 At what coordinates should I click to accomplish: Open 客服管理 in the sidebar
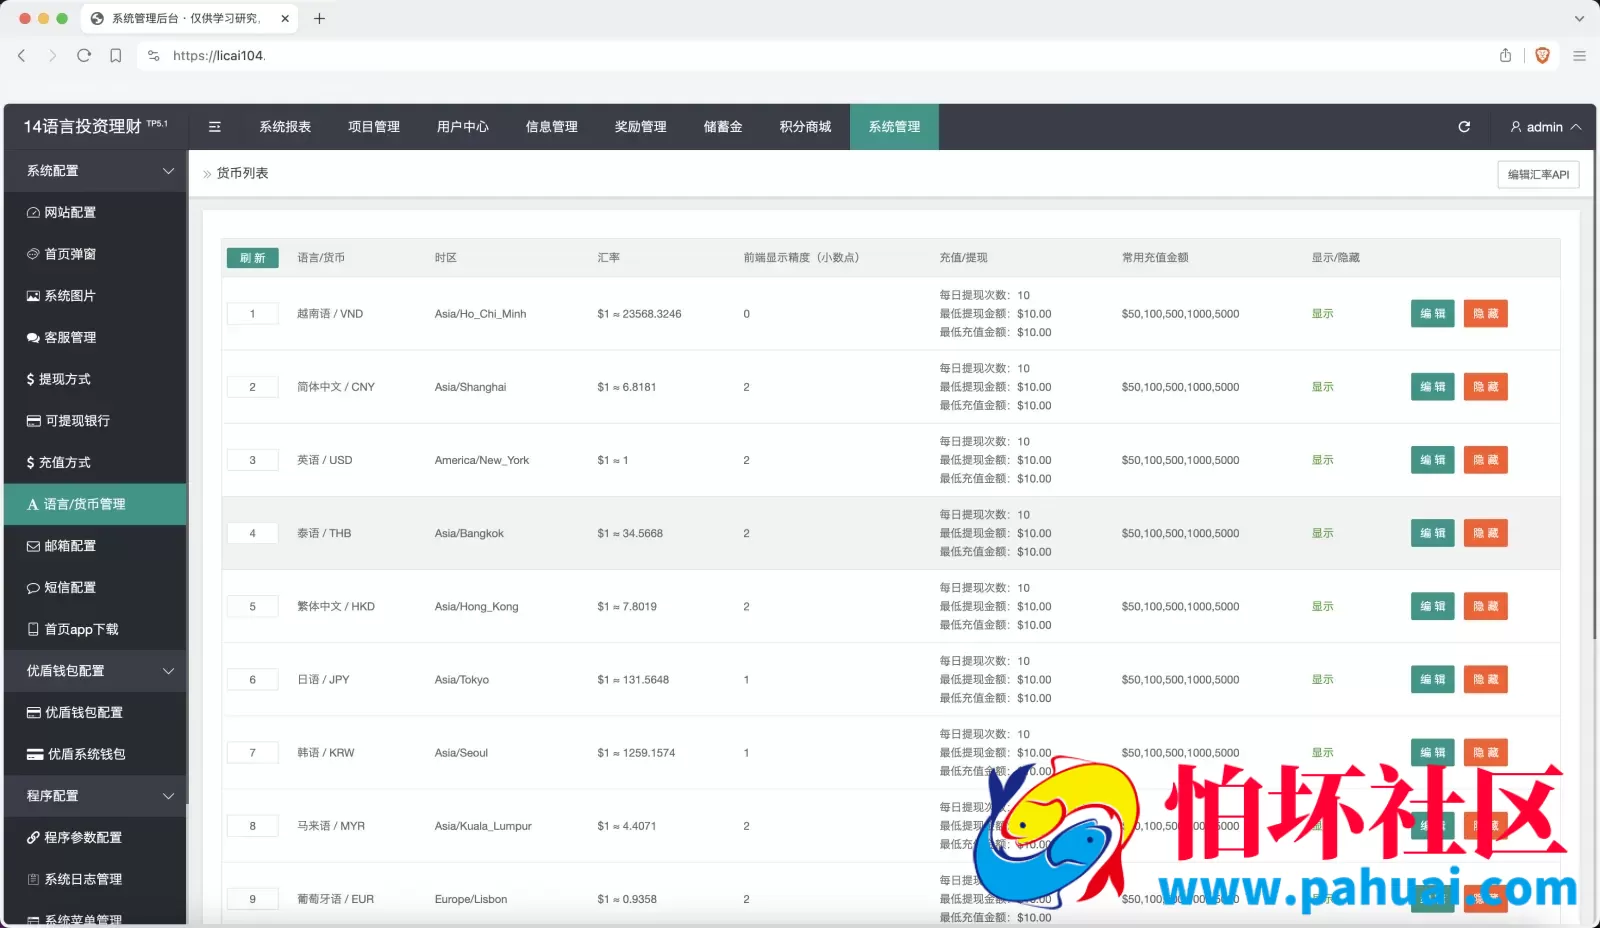(95, 337)
